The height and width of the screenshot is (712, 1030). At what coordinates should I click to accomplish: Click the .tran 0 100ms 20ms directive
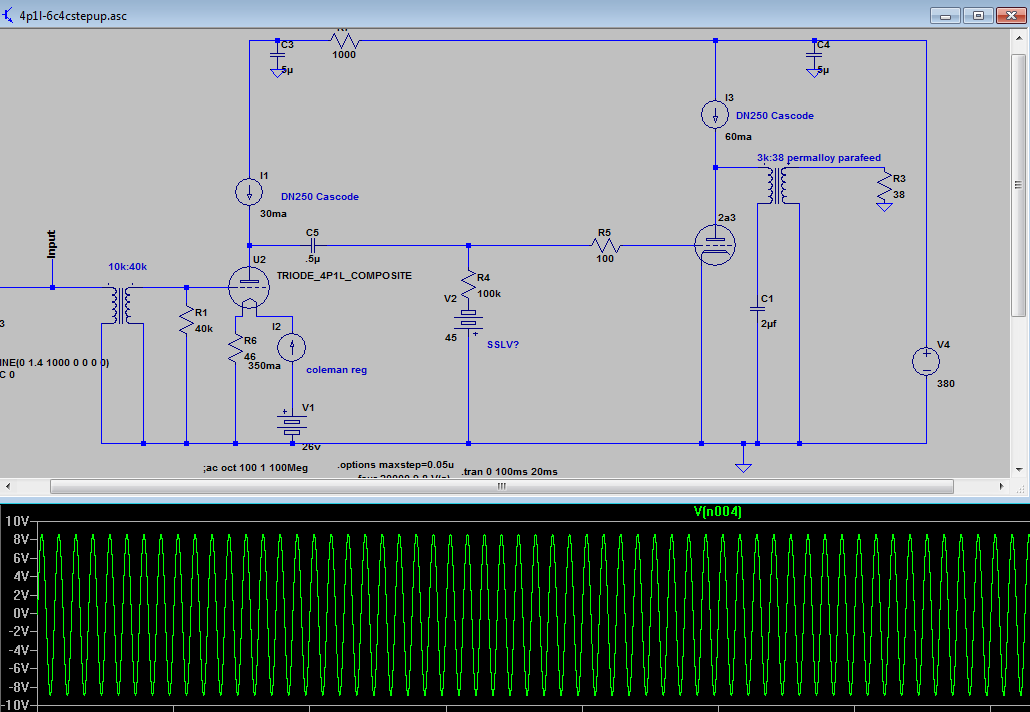(509, 472)
